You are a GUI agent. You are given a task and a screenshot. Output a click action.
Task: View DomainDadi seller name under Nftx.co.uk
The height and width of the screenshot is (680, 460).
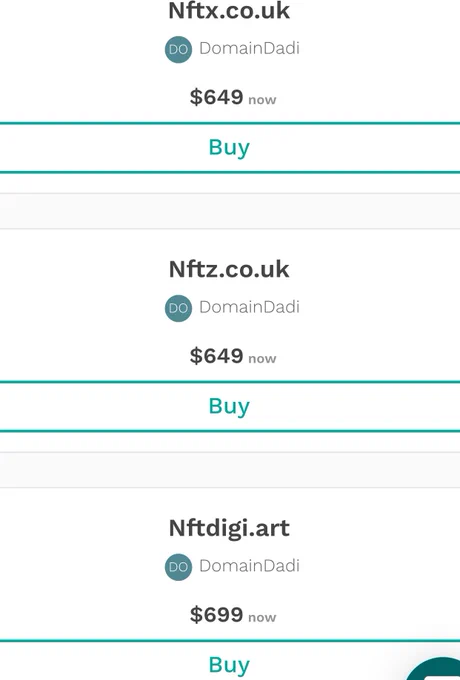249,48
